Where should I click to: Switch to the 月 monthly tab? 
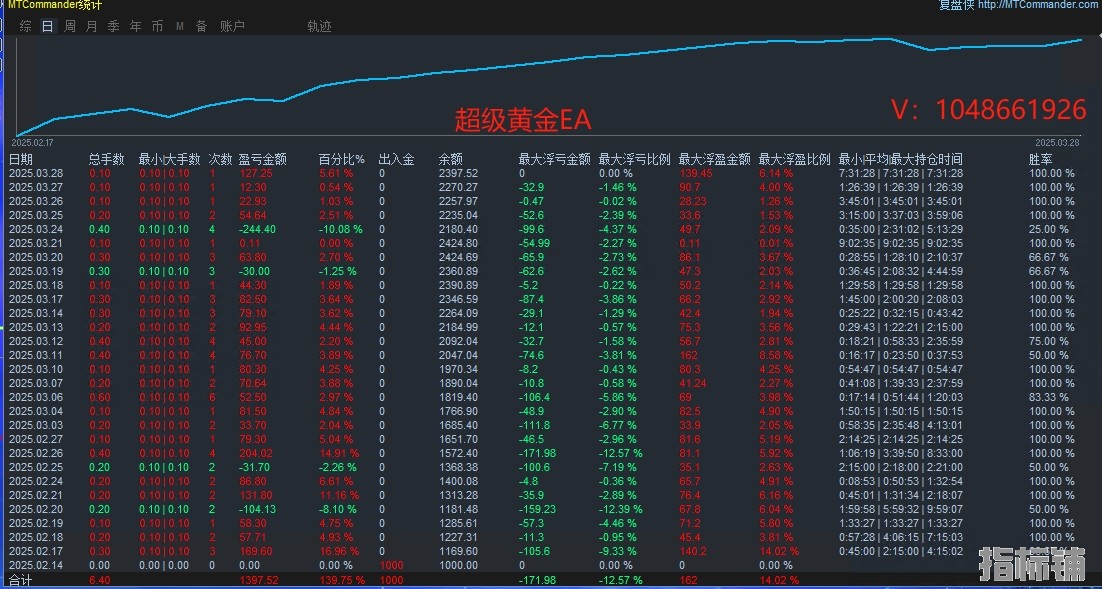tap(92, 27)
